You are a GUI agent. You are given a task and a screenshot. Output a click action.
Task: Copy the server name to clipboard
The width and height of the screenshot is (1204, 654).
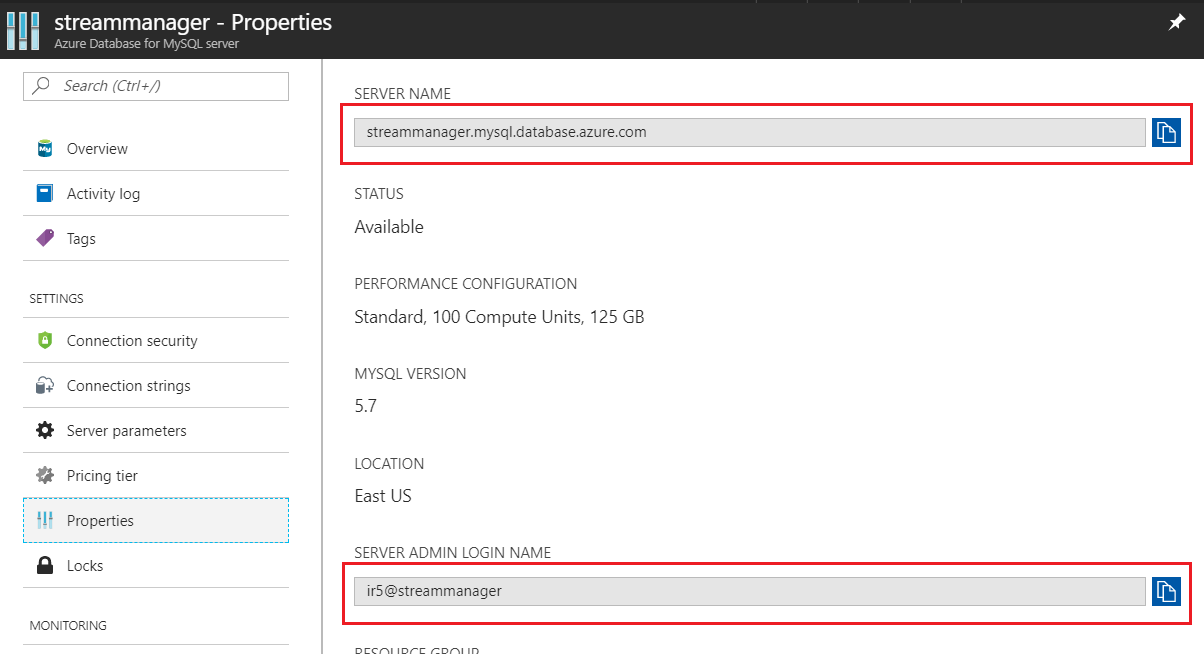click(x=1167, y=132)
